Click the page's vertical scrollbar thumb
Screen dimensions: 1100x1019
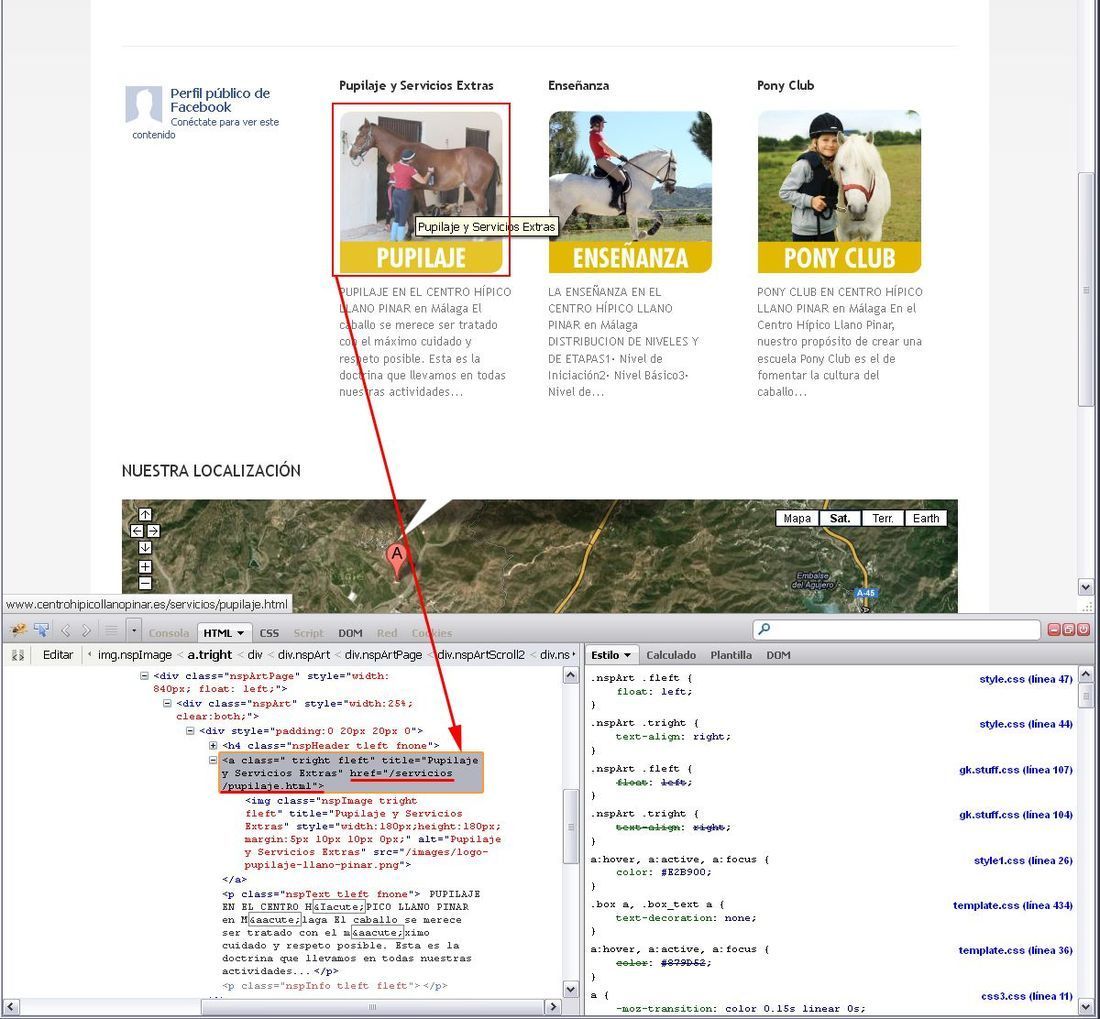[1085, 288]
